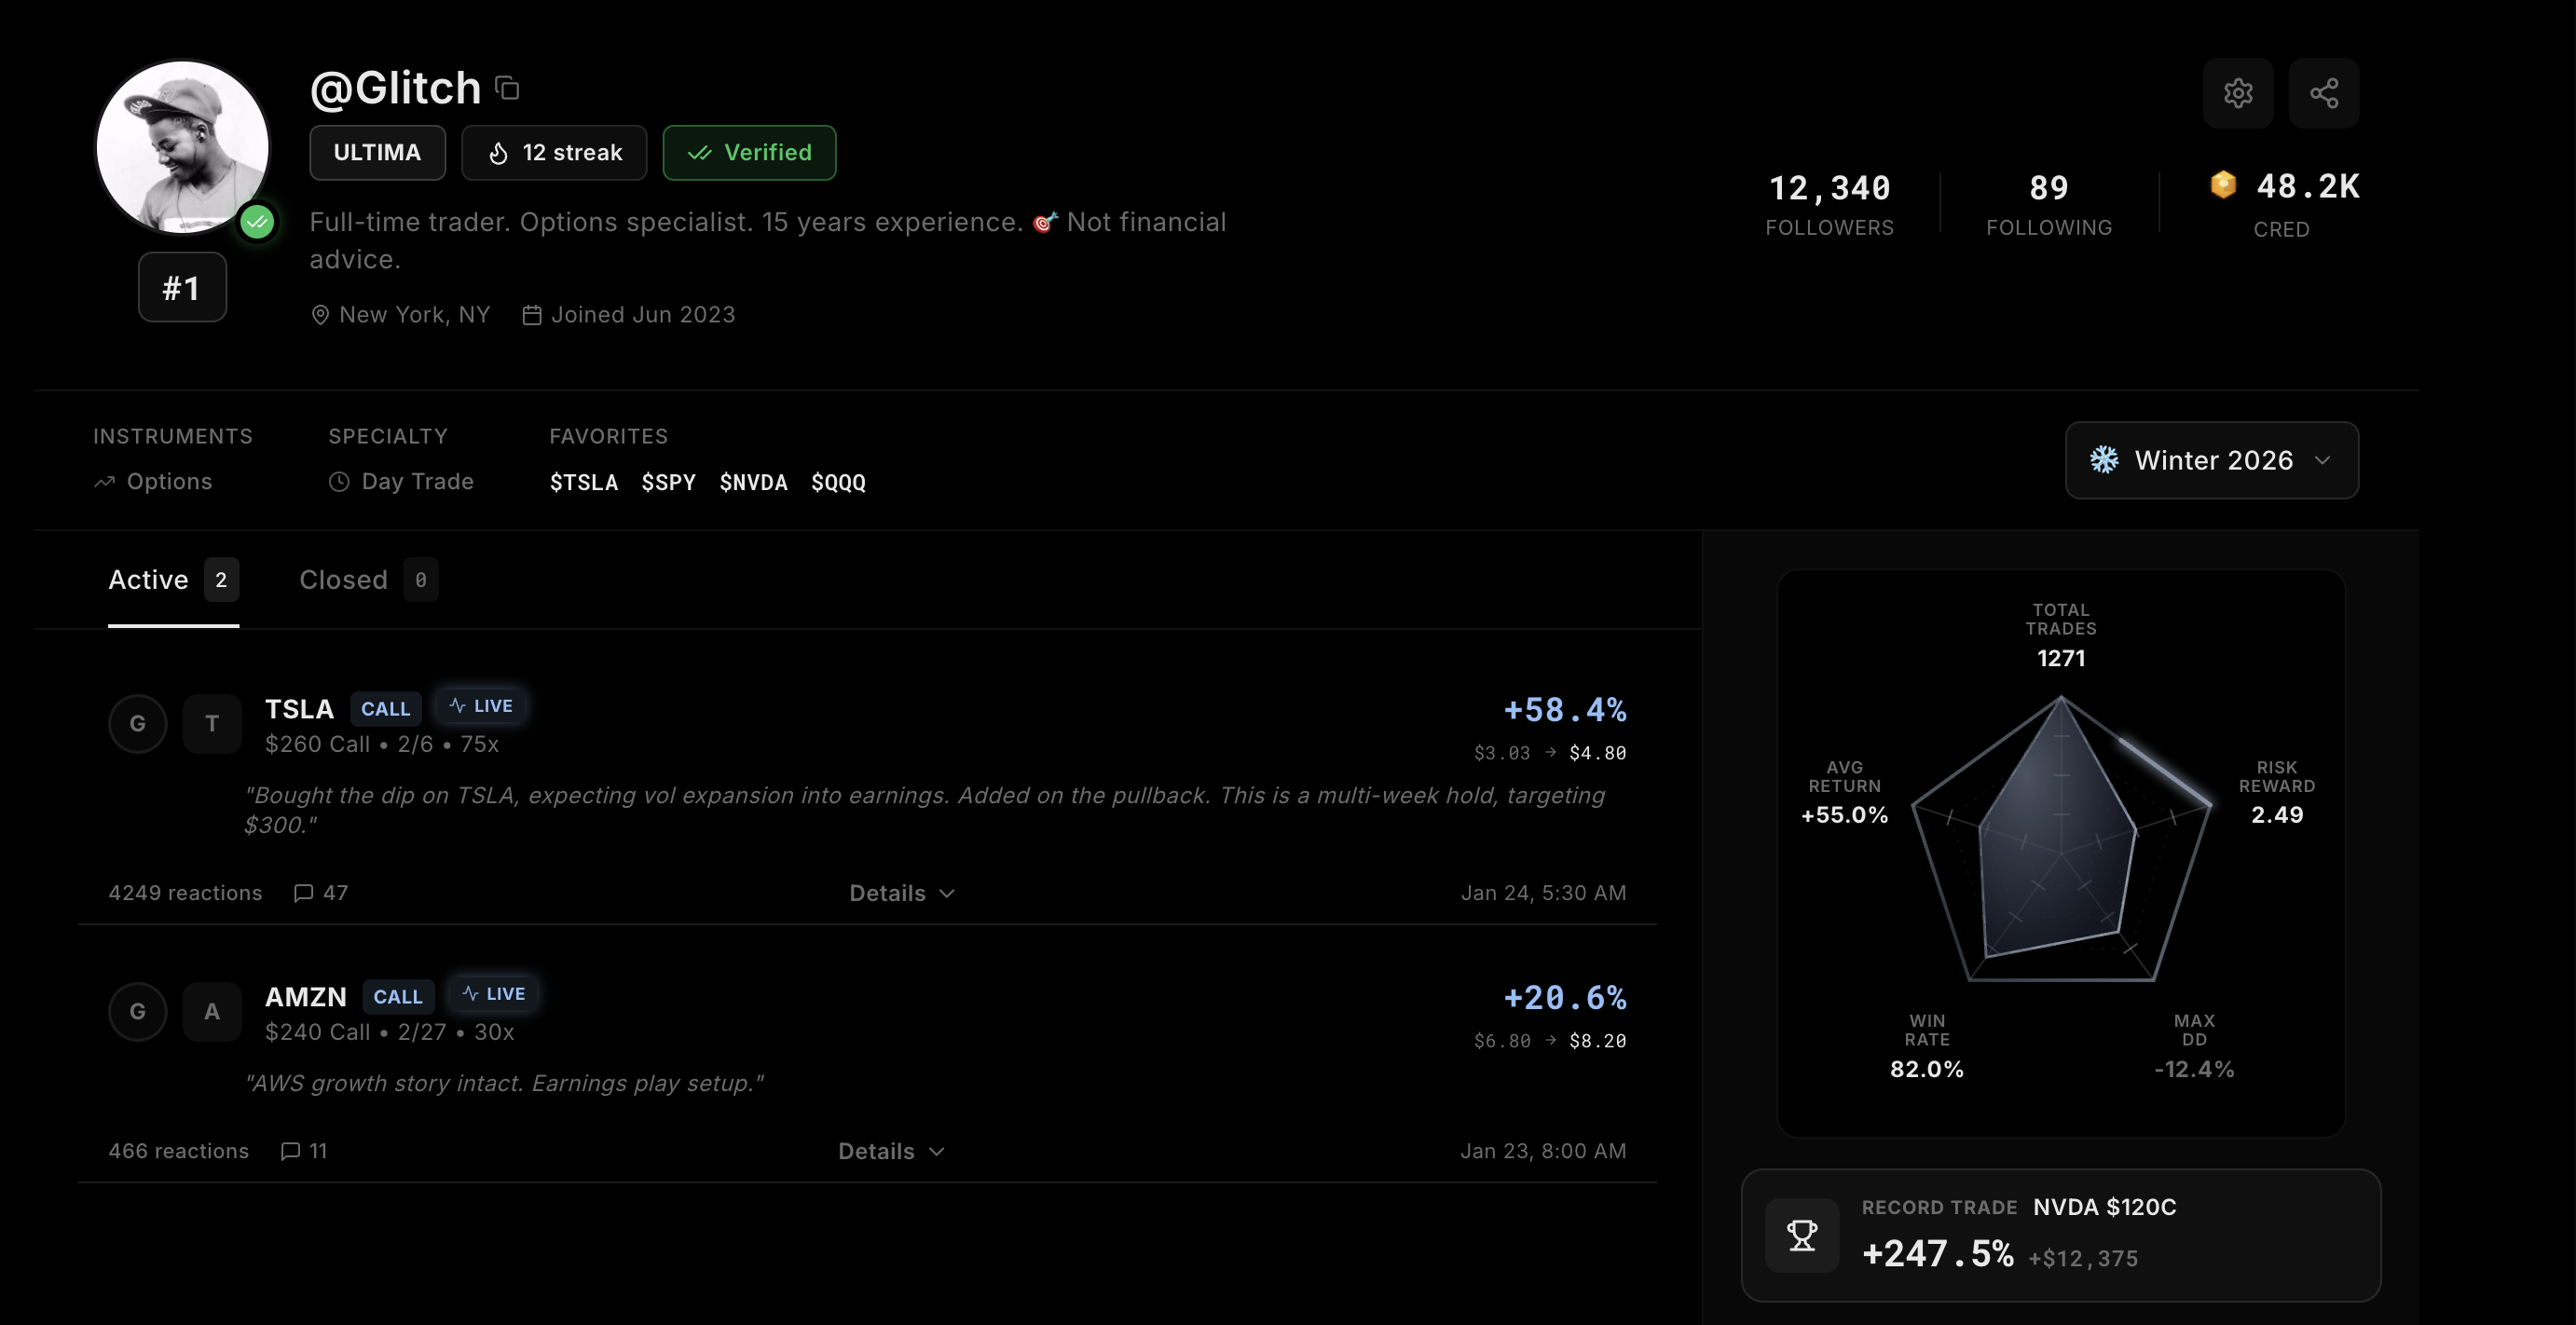The width and height of the screenshot is (2576, 1325).
Task: Toggle the LIVE indicator on AMZN
Action: [x=493, y=993]
